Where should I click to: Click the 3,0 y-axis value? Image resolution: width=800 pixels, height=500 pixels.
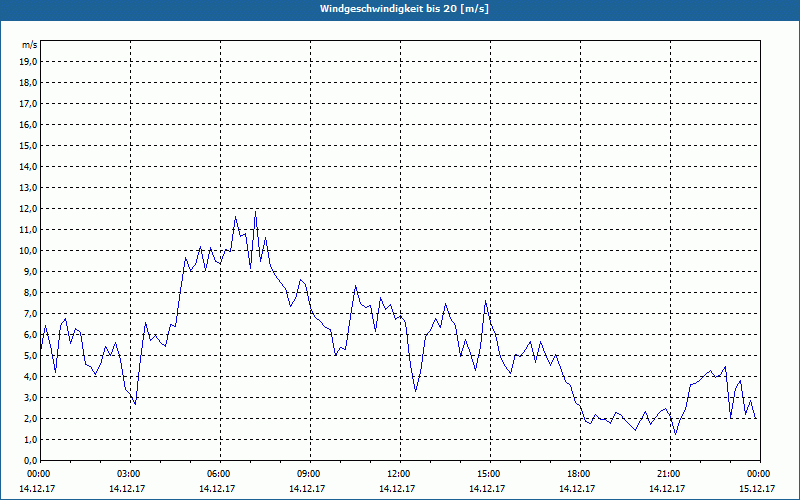click(x=30, y=397)
